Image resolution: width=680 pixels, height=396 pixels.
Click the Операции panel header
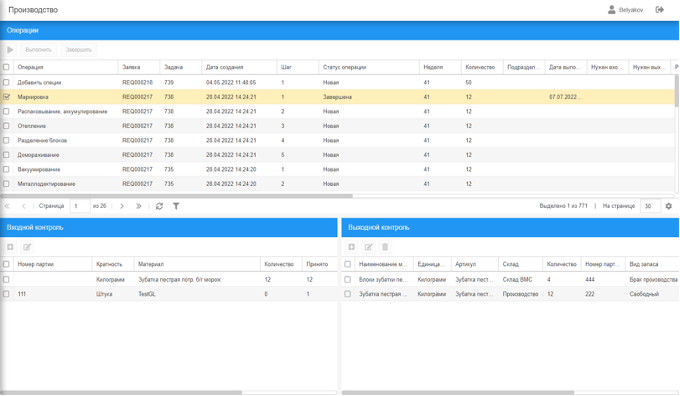[340, 30]
